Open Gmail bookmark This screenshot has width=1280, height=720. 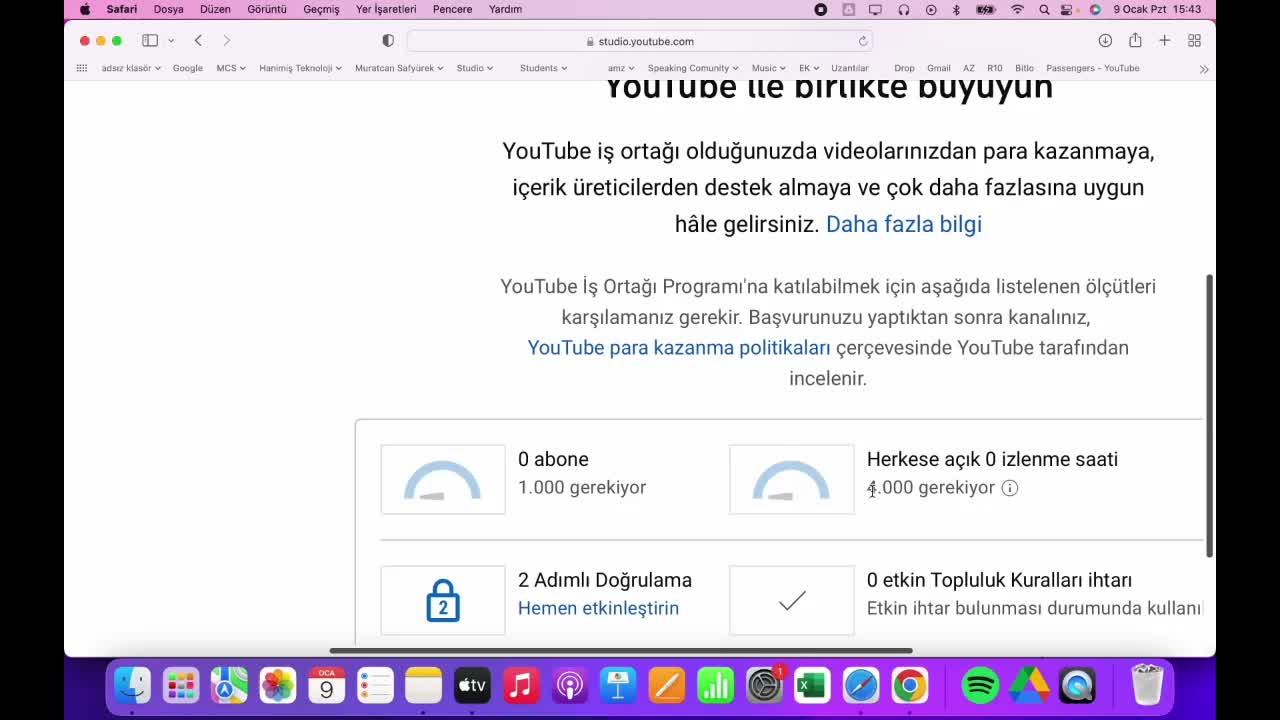tap(939, 68)
